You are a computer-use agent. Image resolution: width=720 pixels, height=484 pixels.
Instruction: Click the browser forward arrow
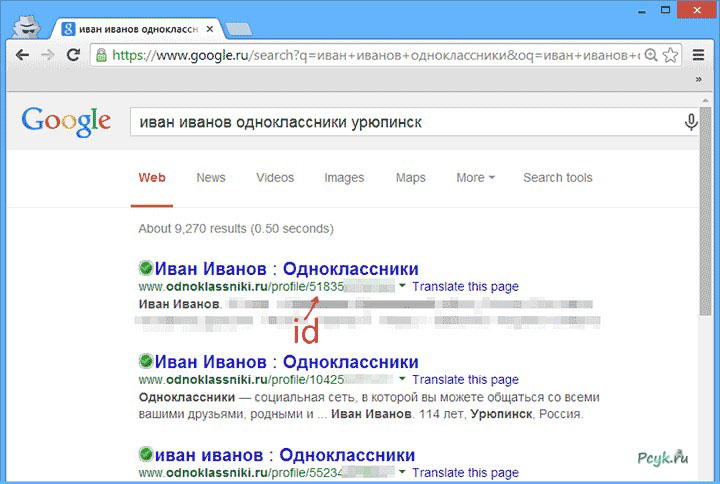click(x=47, y=54)
